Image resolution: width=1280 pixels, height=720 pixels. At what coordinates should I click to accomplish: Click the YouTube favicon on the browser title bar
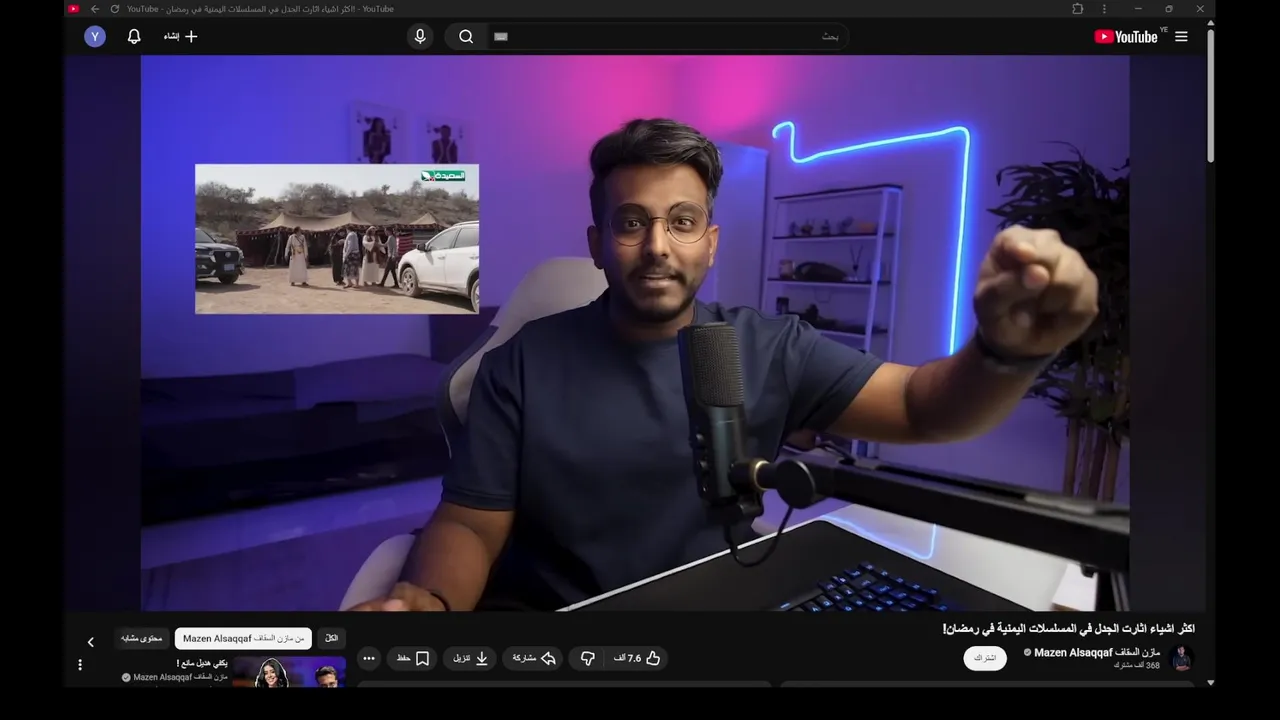73,9
